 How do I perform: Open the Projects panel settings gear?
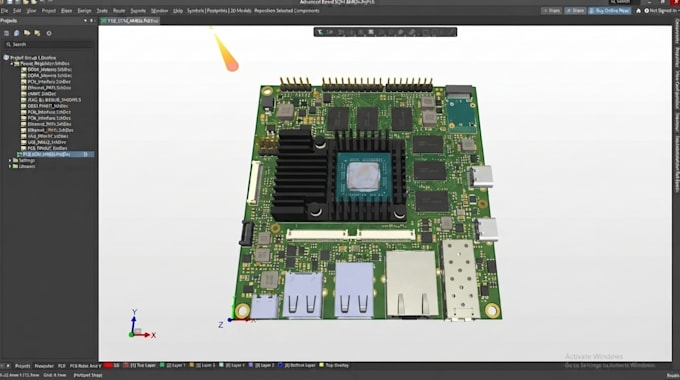tap(49, 33)
